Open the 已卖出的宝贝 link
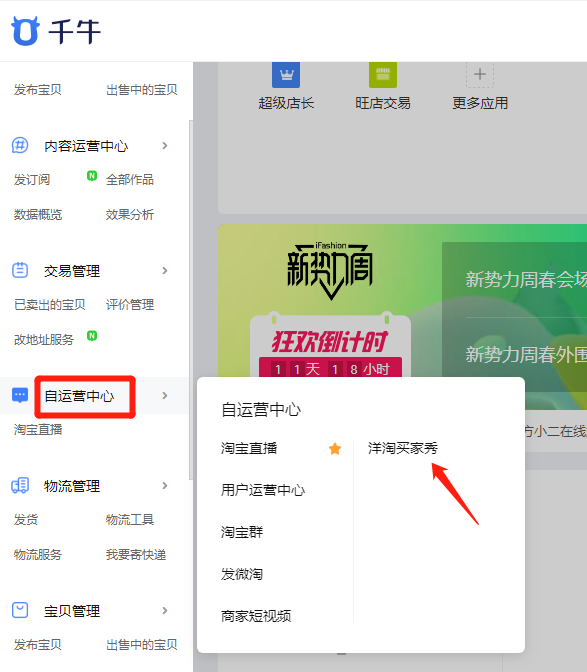Viewport: 587px width, 672px height. click(x=50, y=305)
